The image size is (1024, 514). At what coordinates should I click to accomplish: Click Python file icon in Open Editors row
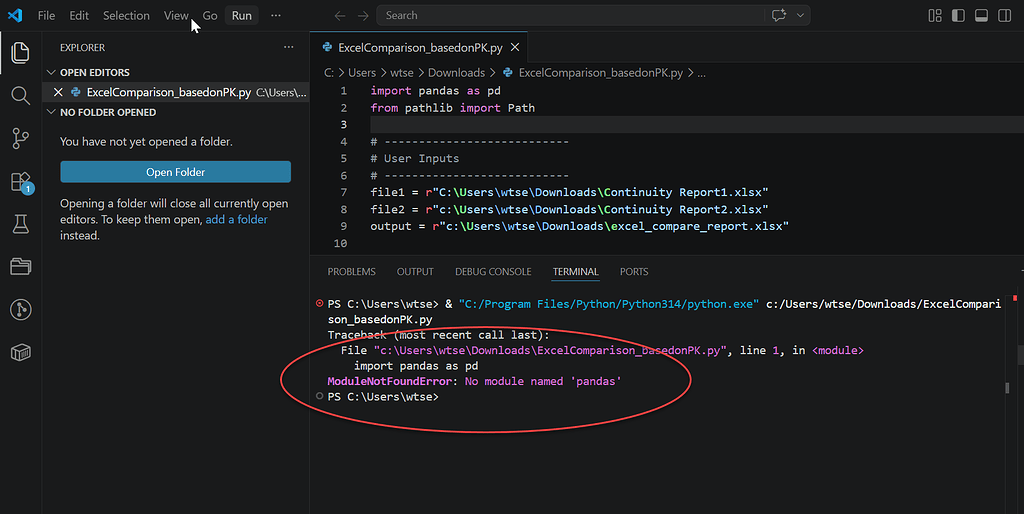(76, 92)
